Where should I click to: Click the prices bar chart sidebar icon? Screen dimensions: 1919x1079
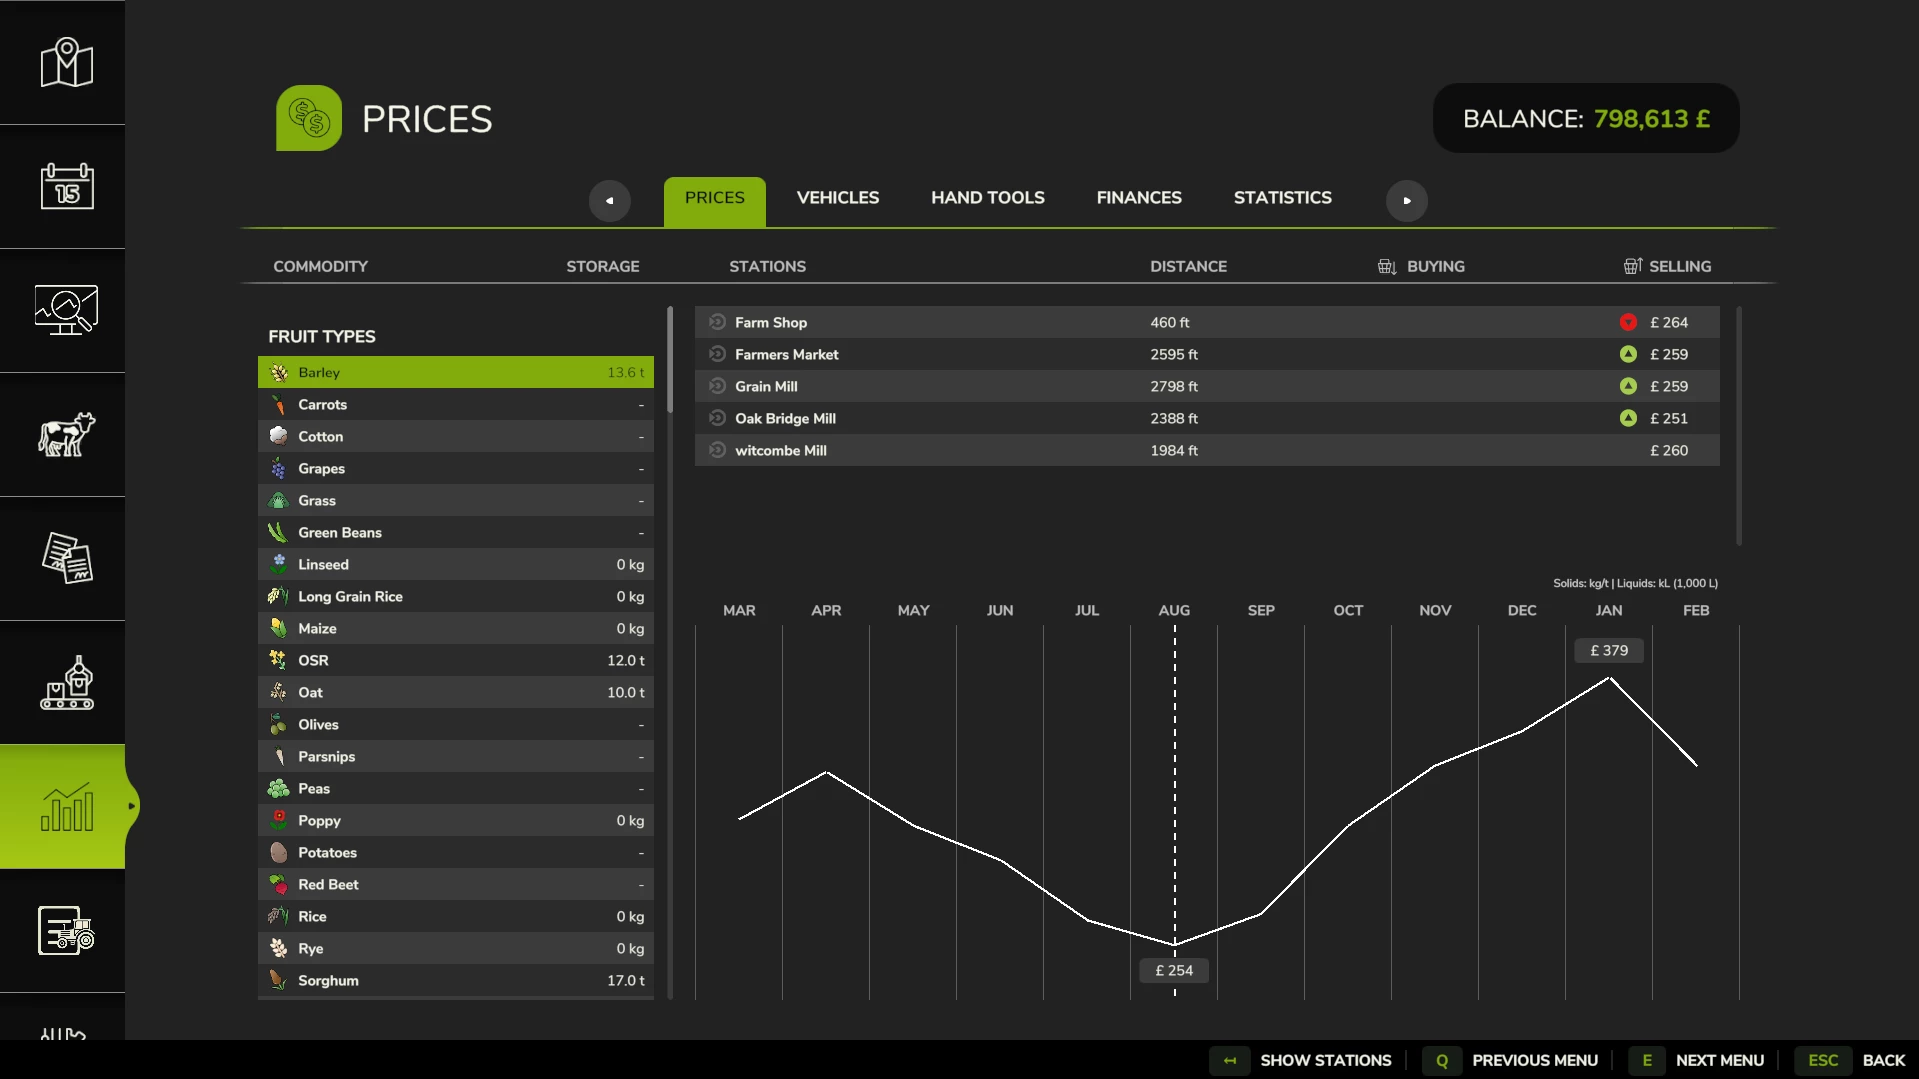point(66,806)
